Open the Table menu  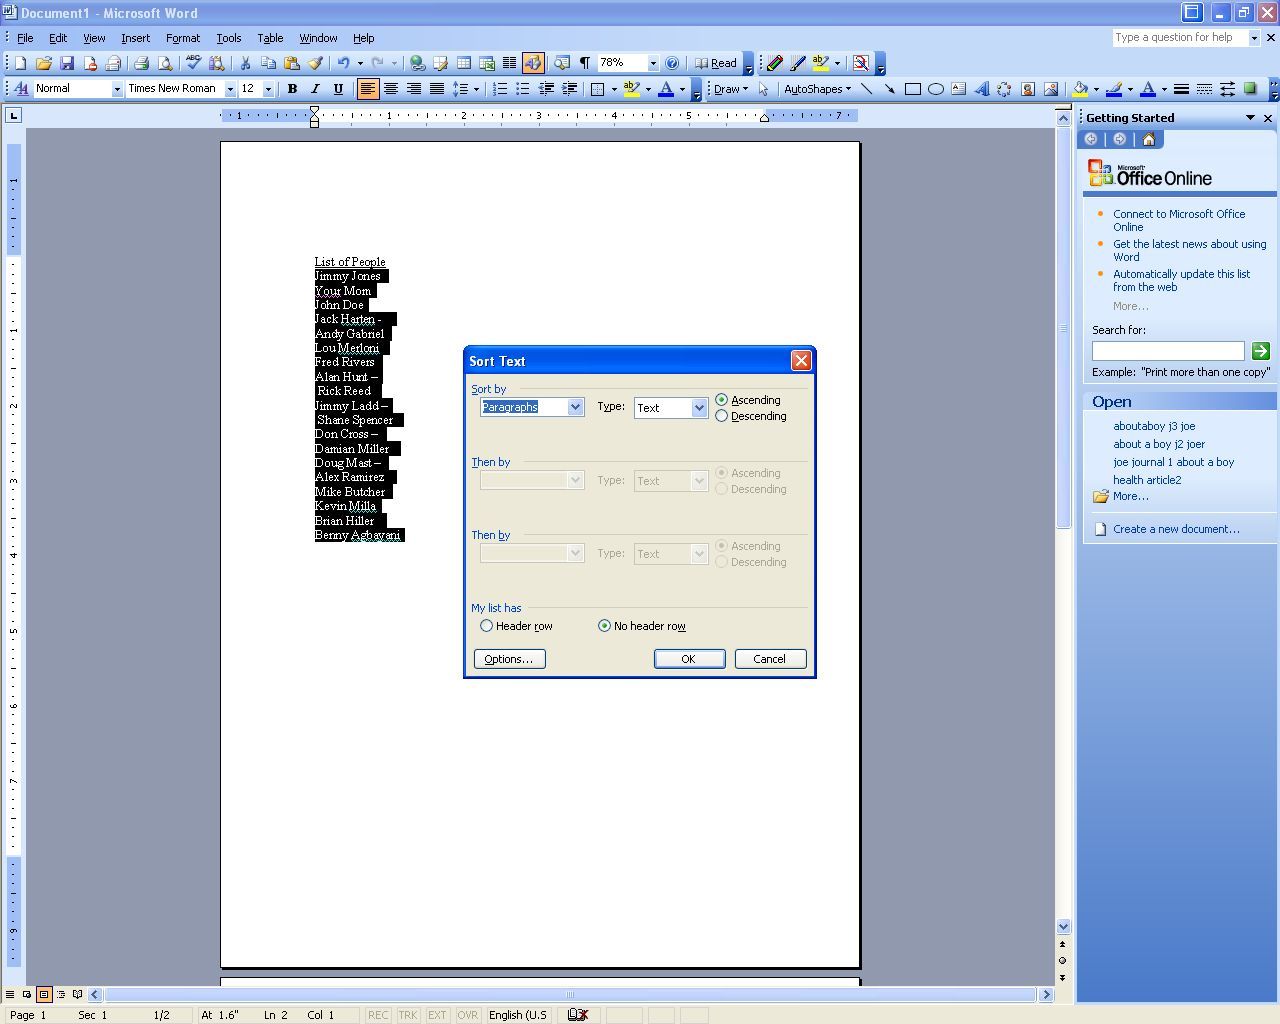click(270, 38)
